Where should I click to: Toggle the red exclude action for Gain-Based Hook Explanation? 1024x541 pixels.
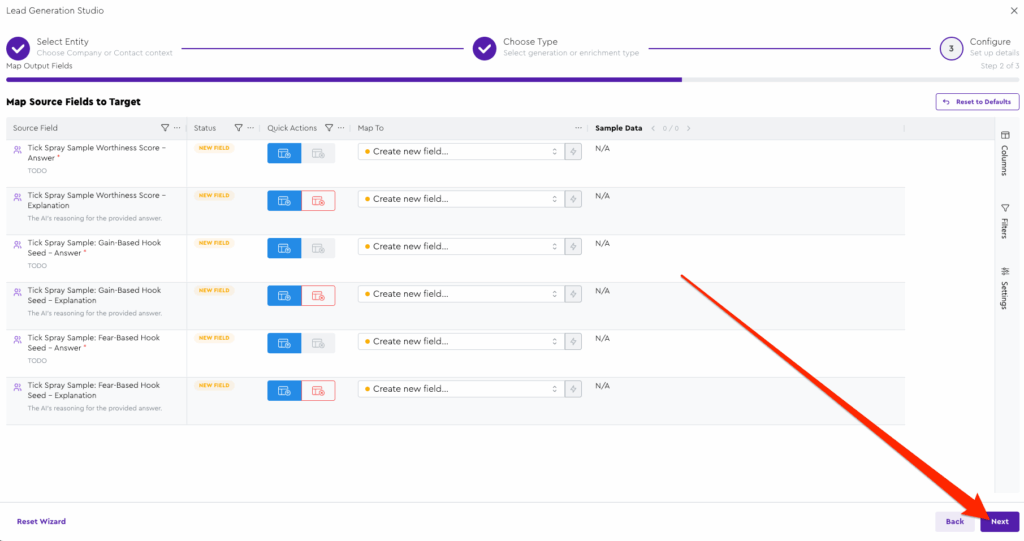click(x=318, y=295)
